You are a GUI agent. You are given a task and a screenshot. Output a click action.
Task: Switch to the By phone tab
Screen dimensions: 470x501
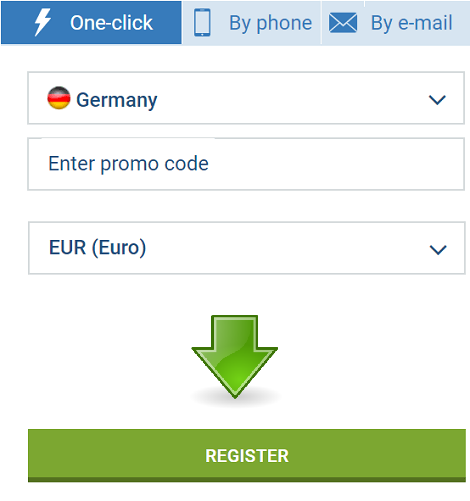tap(252, 23)
